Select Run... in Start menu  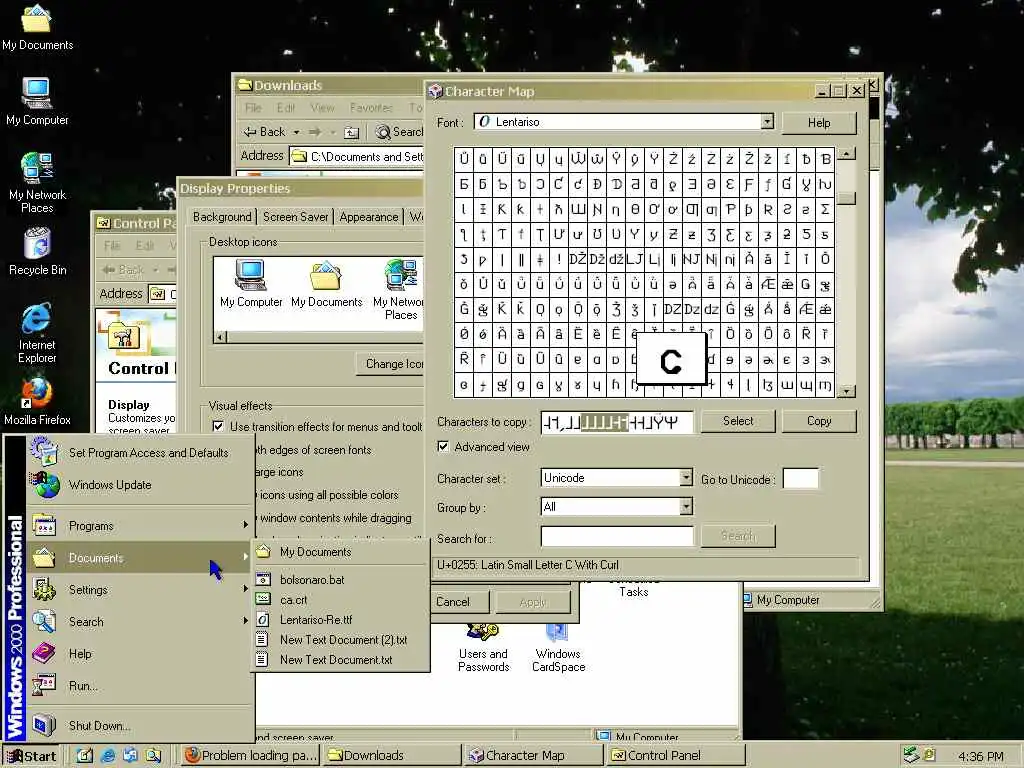(140, 686)
